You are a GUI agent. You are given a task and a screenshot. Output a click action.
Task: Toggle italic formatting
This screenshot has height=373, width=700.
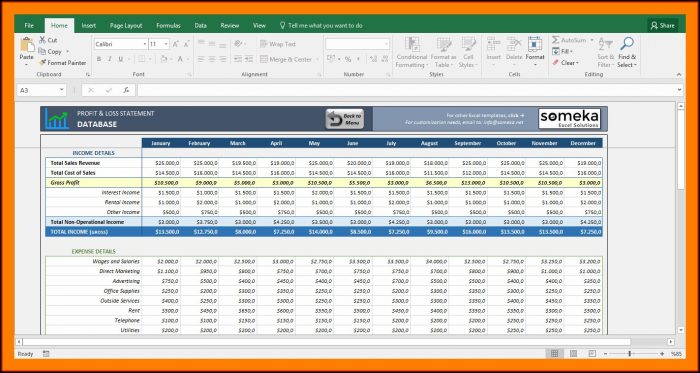click(x=109, y=59)
